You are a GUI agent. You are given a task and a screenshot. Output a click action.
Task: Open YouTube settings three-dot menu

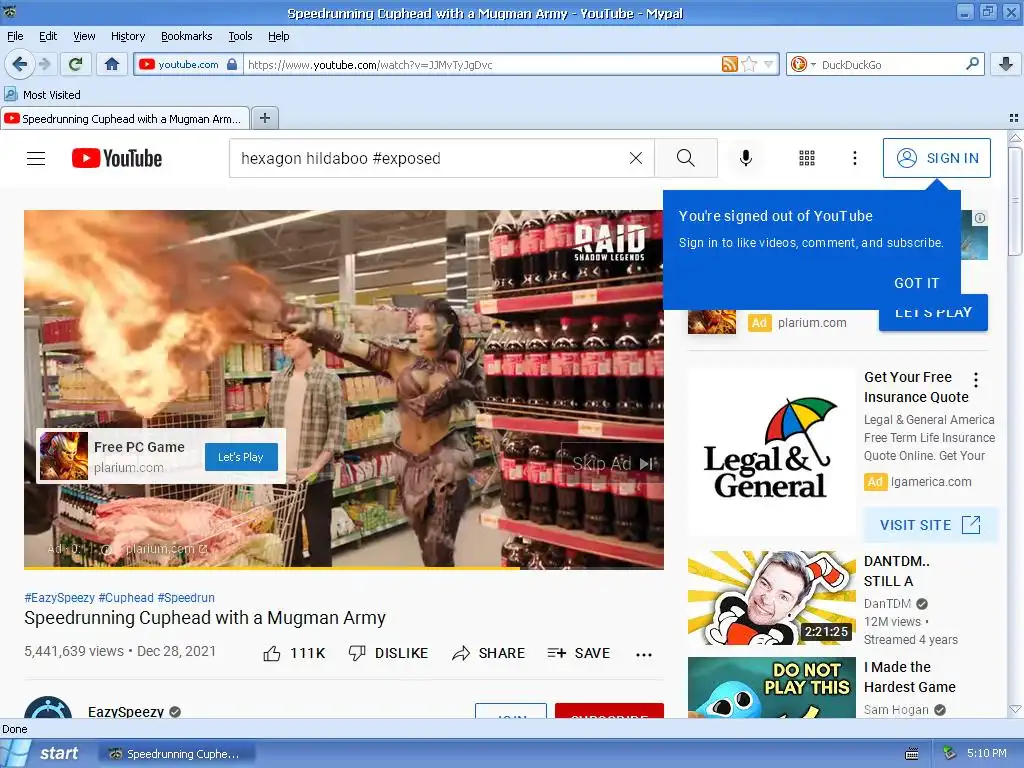[x=854, y=158]
